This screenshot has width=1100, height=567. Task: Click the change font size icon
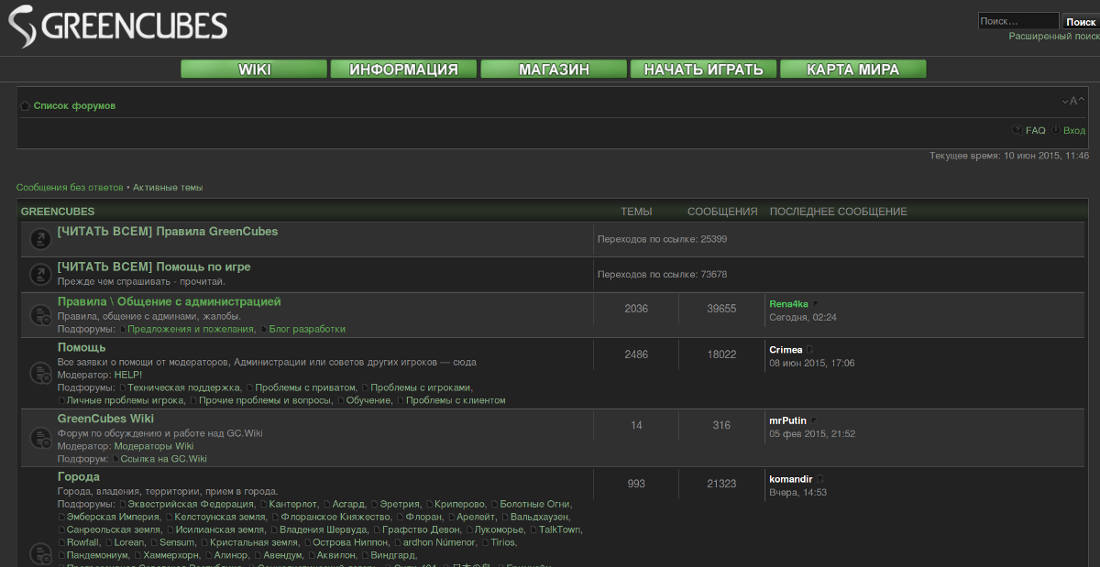[x=1073, y=101]
